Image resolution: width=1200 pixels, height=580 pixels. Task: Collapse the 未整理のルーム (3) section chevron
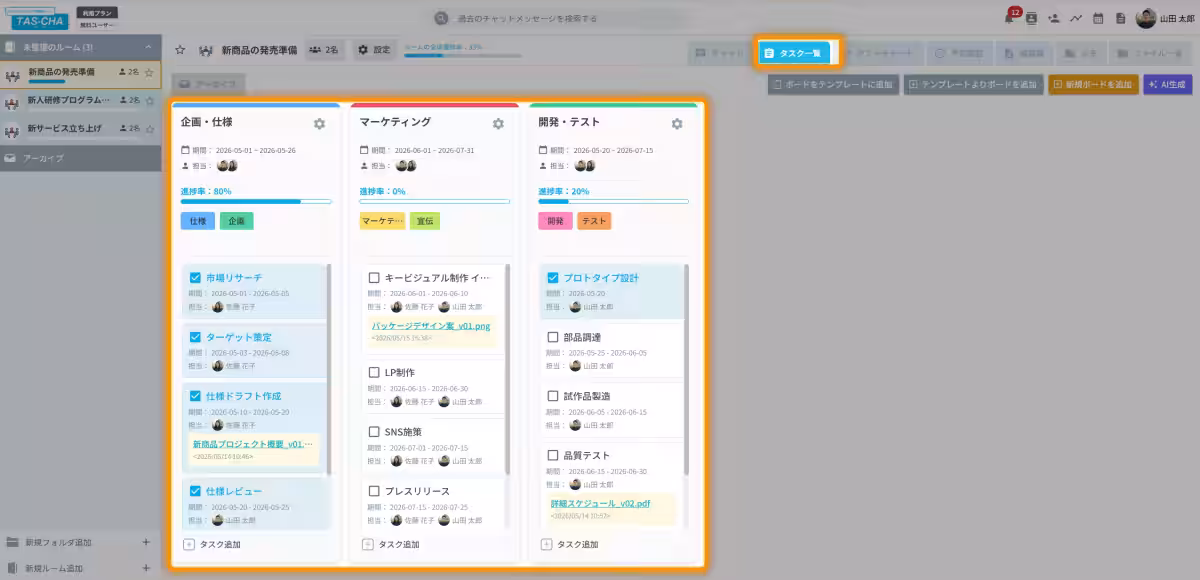[149, 47]
